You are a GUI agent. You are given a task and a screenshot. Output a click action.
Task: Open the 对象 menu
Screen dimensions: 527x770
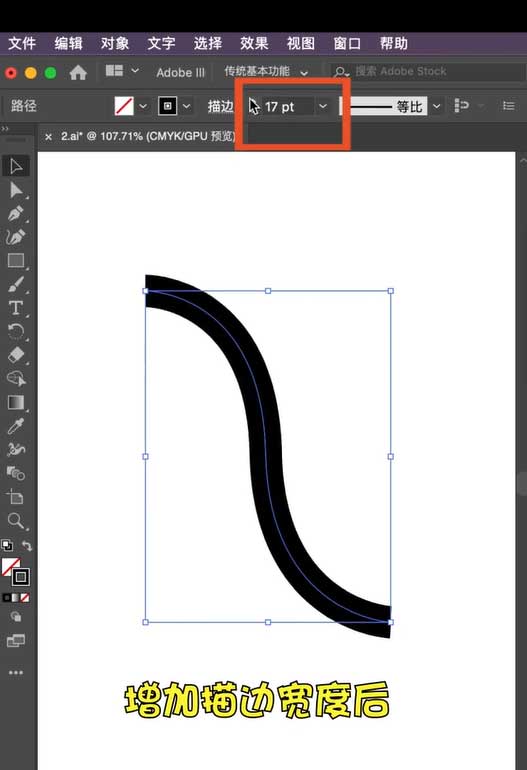pyautogui.click(x=115, y=43)
